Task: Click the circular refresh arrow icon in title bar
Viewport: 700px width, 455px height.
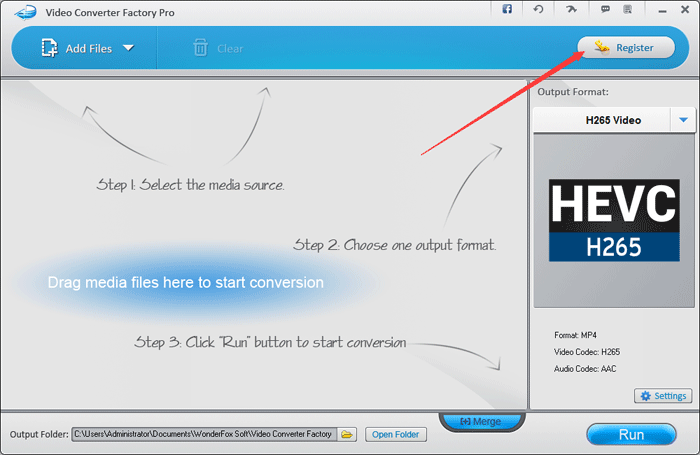Action: pos(538,9)
